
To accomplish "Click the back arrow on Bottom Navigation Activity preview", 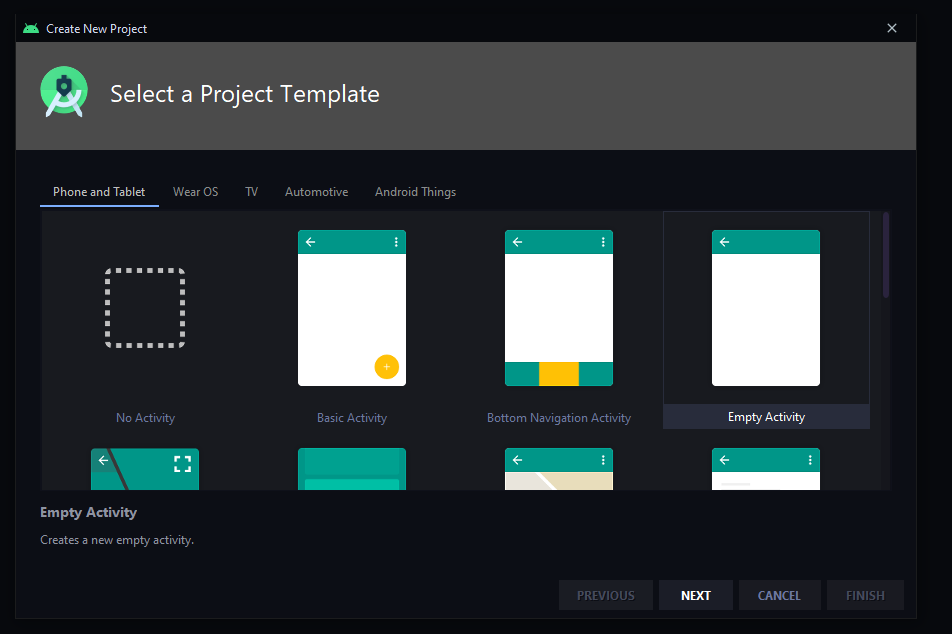I will click(517, 241).
